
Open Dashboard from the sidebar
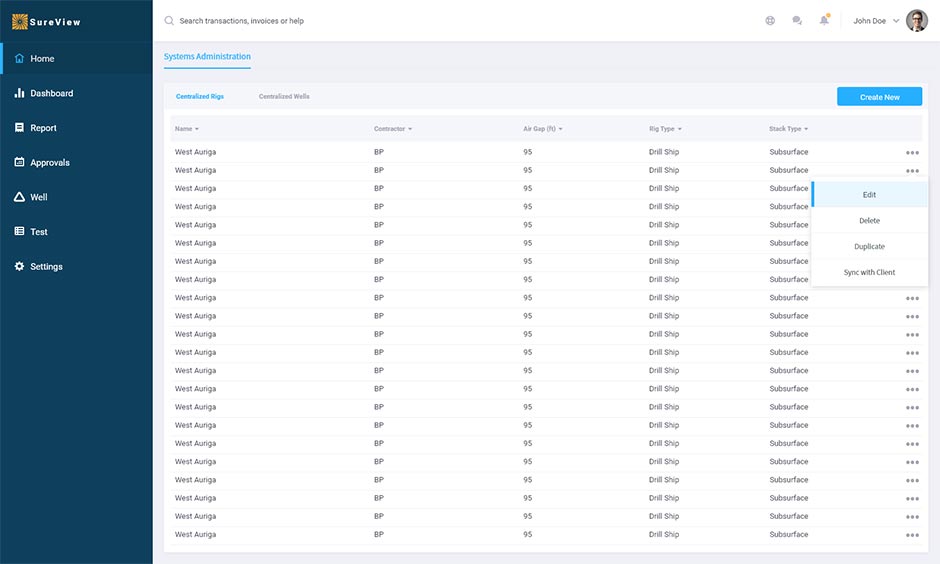[x=51, y=93]
